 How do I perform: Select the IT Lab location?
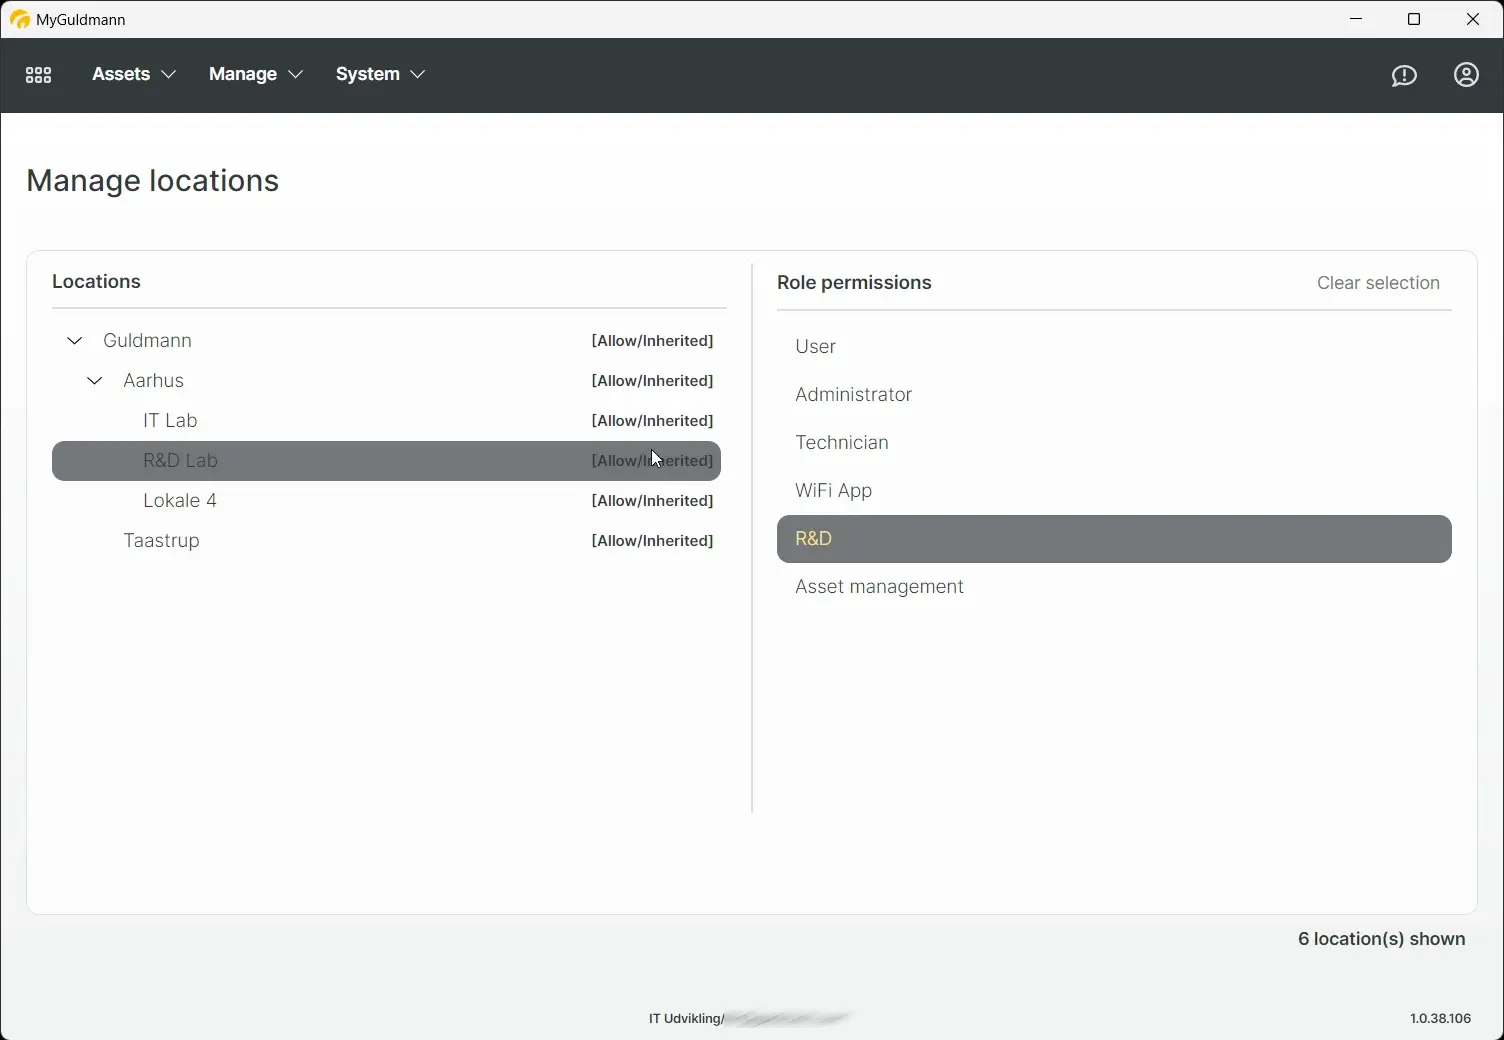170,420
